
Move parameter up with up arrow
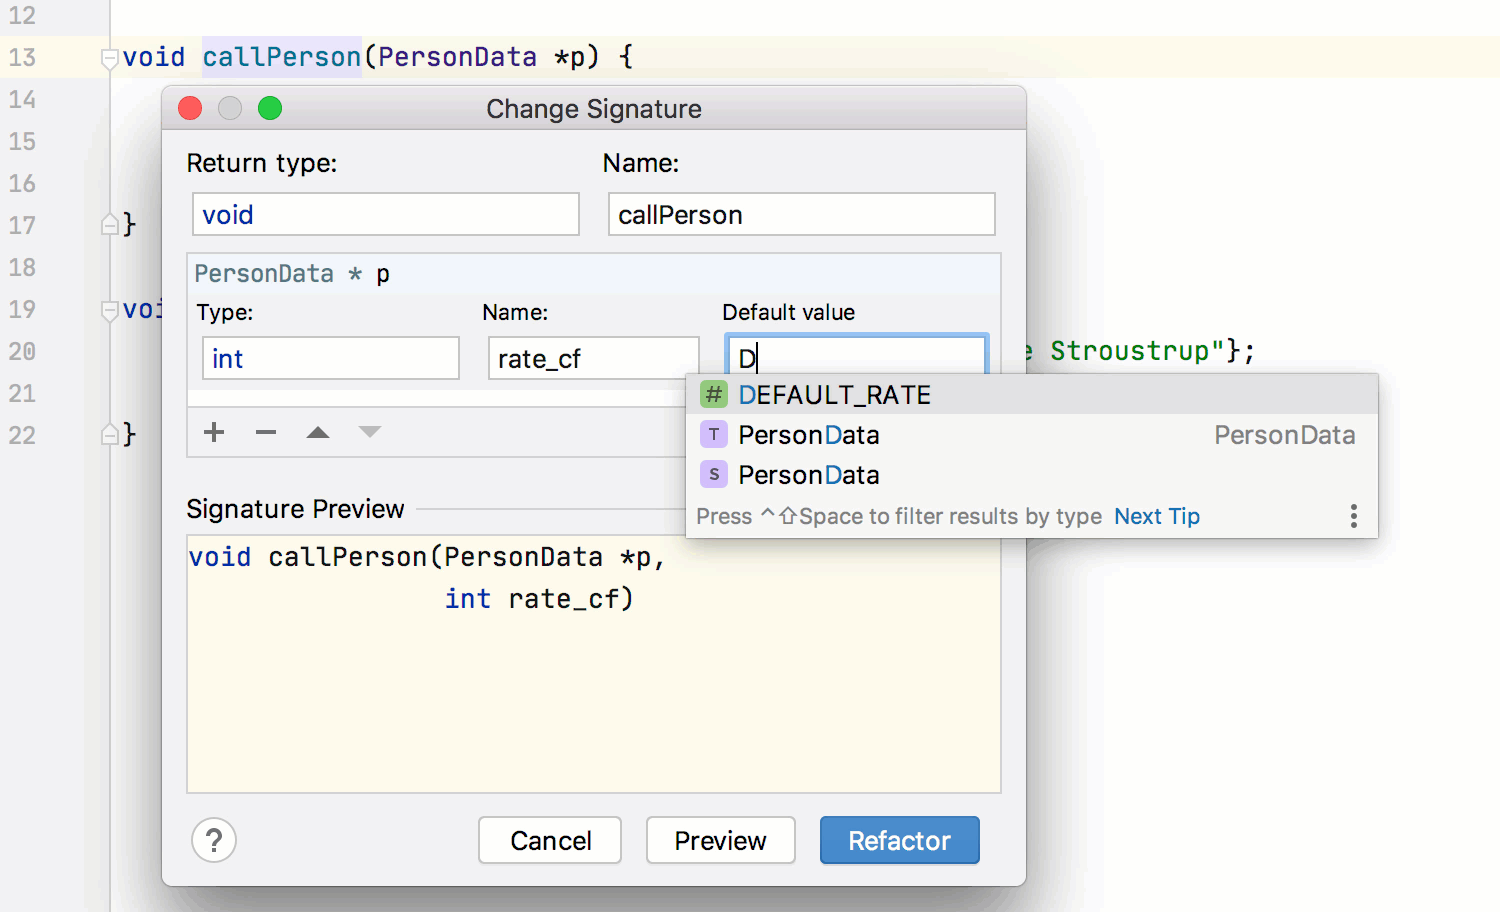318,432
